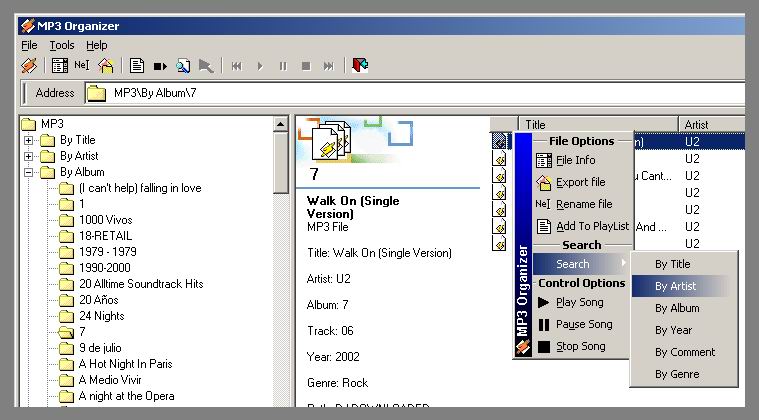759x420 pixels.
Task: Choose Rename file in context menu
Action: click(x=583, y=204)
